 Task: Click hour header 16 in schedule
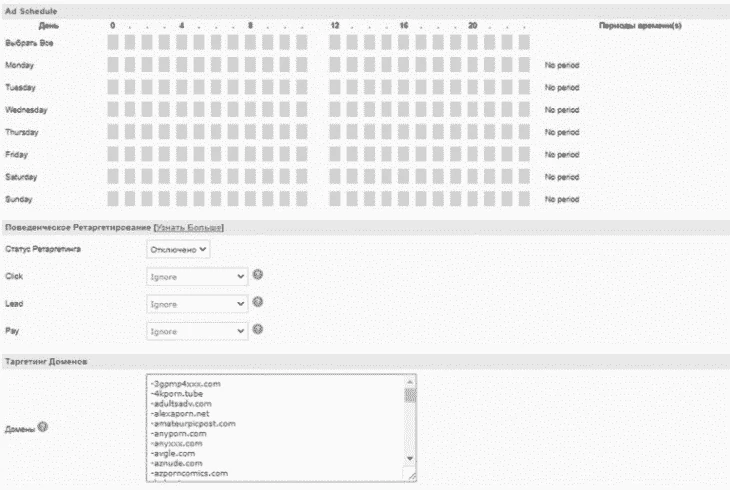[x=404, y=26]
